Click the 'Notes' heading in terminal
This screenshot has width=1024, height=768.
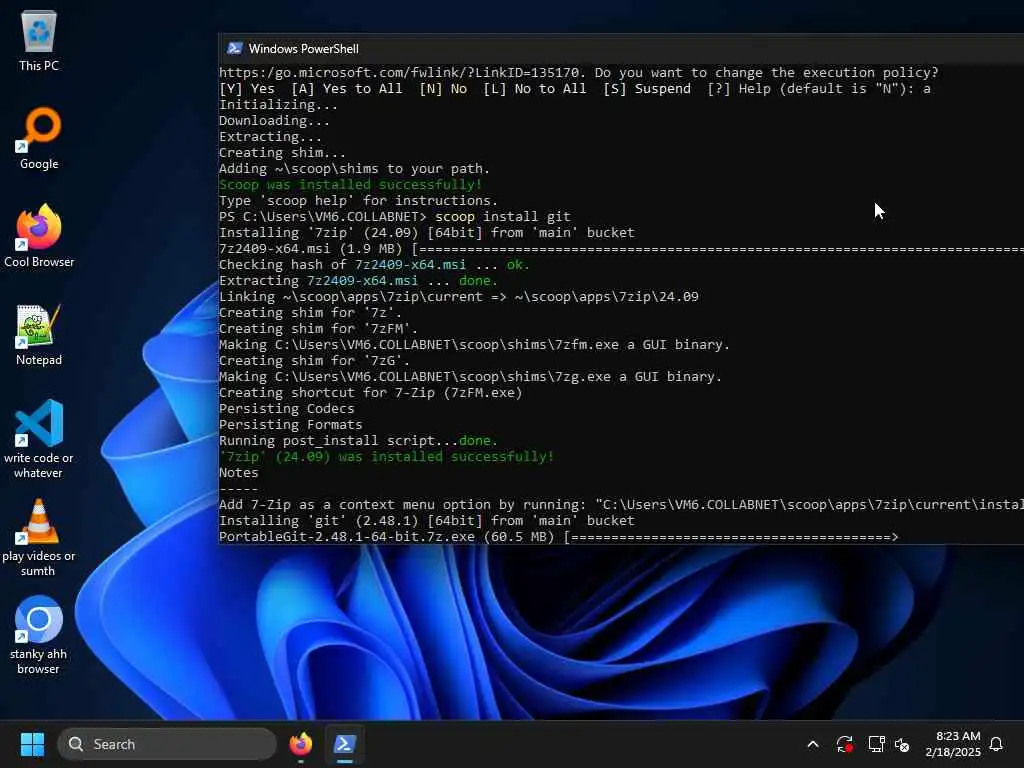pos(238,473)
